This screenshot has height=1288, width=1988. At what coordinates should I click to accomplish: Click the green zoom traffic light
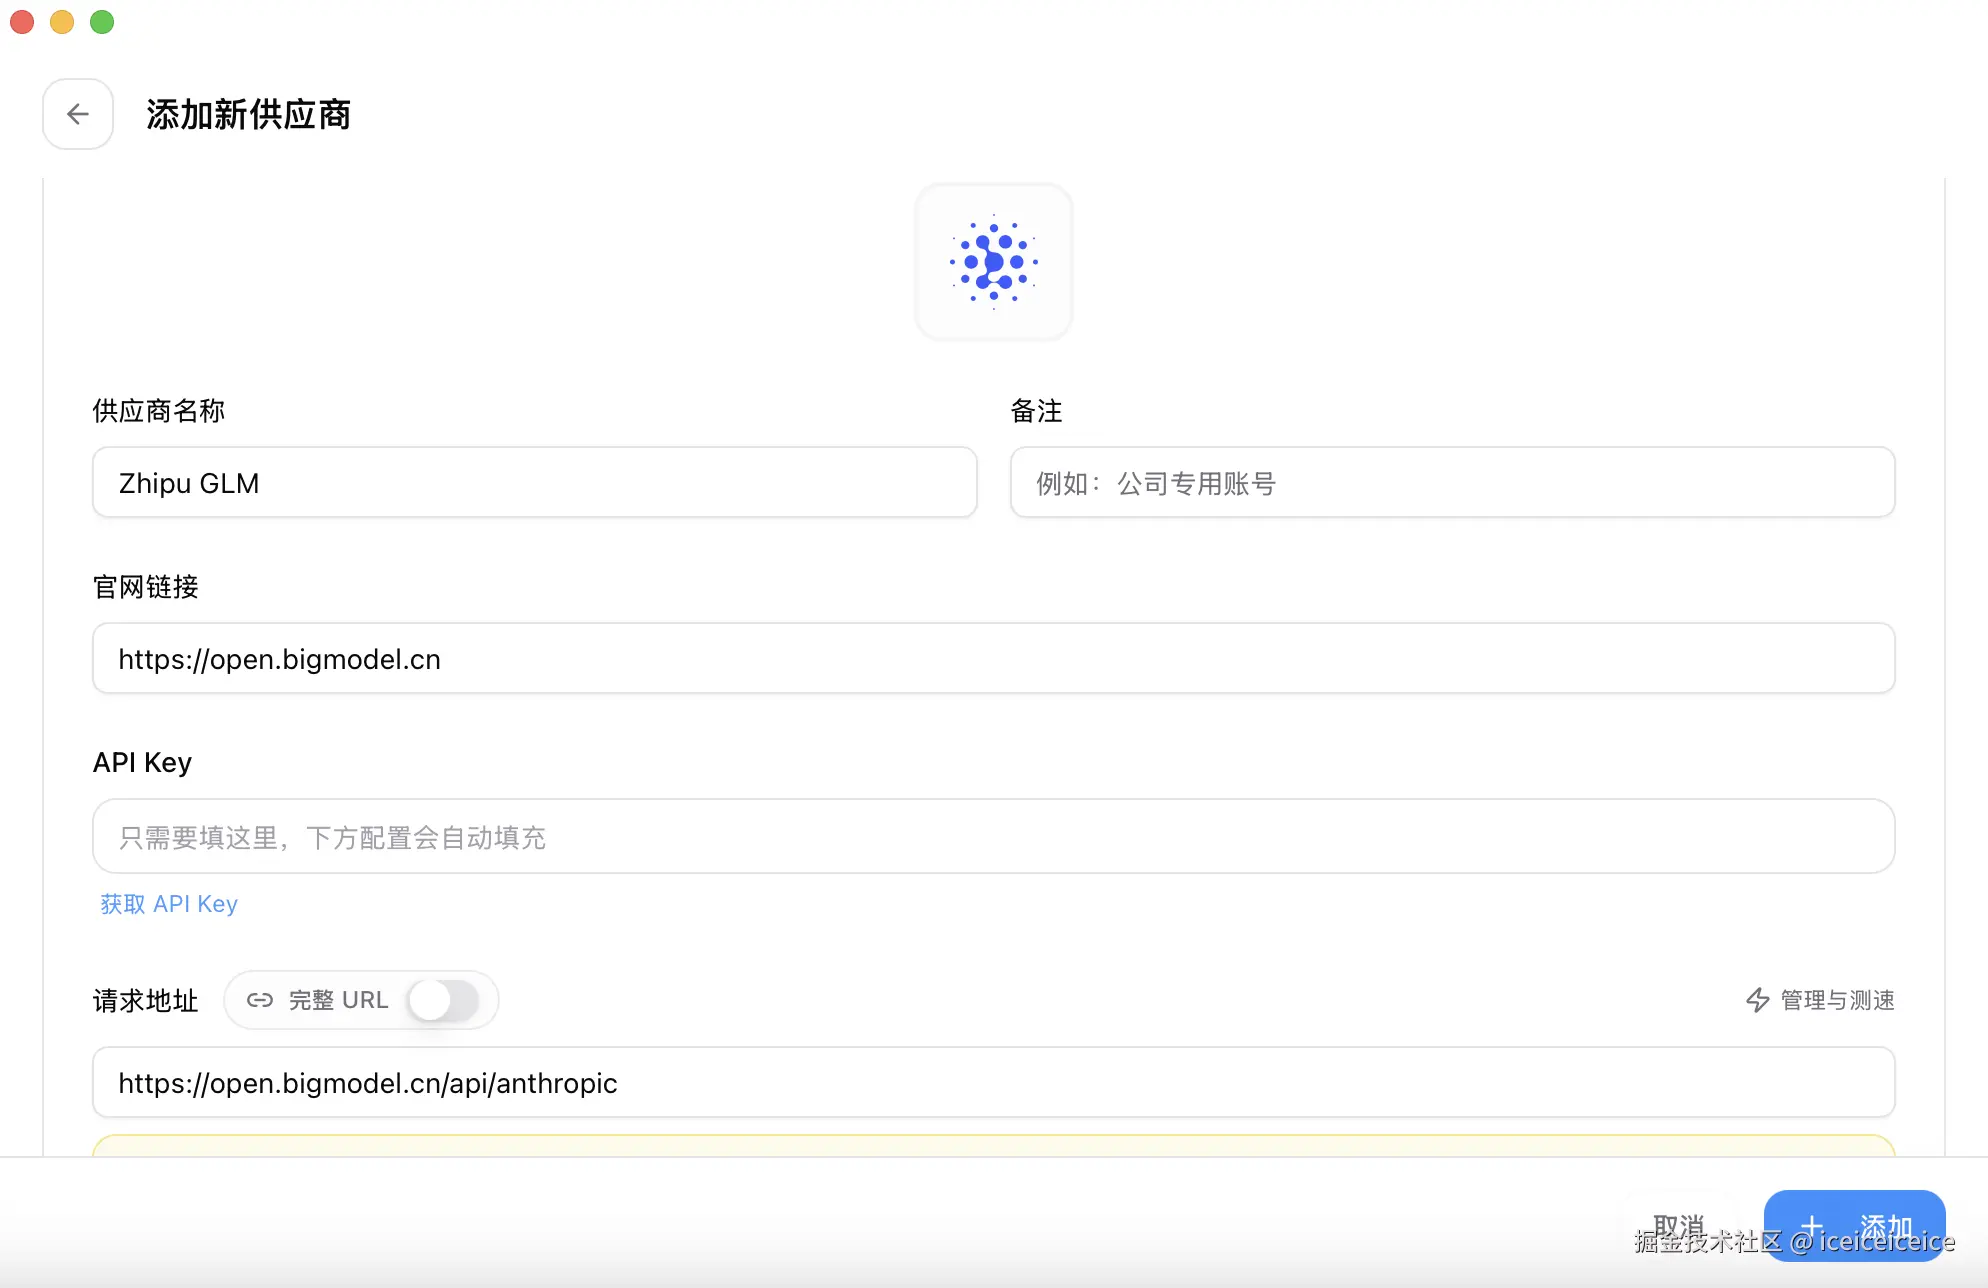101,21
